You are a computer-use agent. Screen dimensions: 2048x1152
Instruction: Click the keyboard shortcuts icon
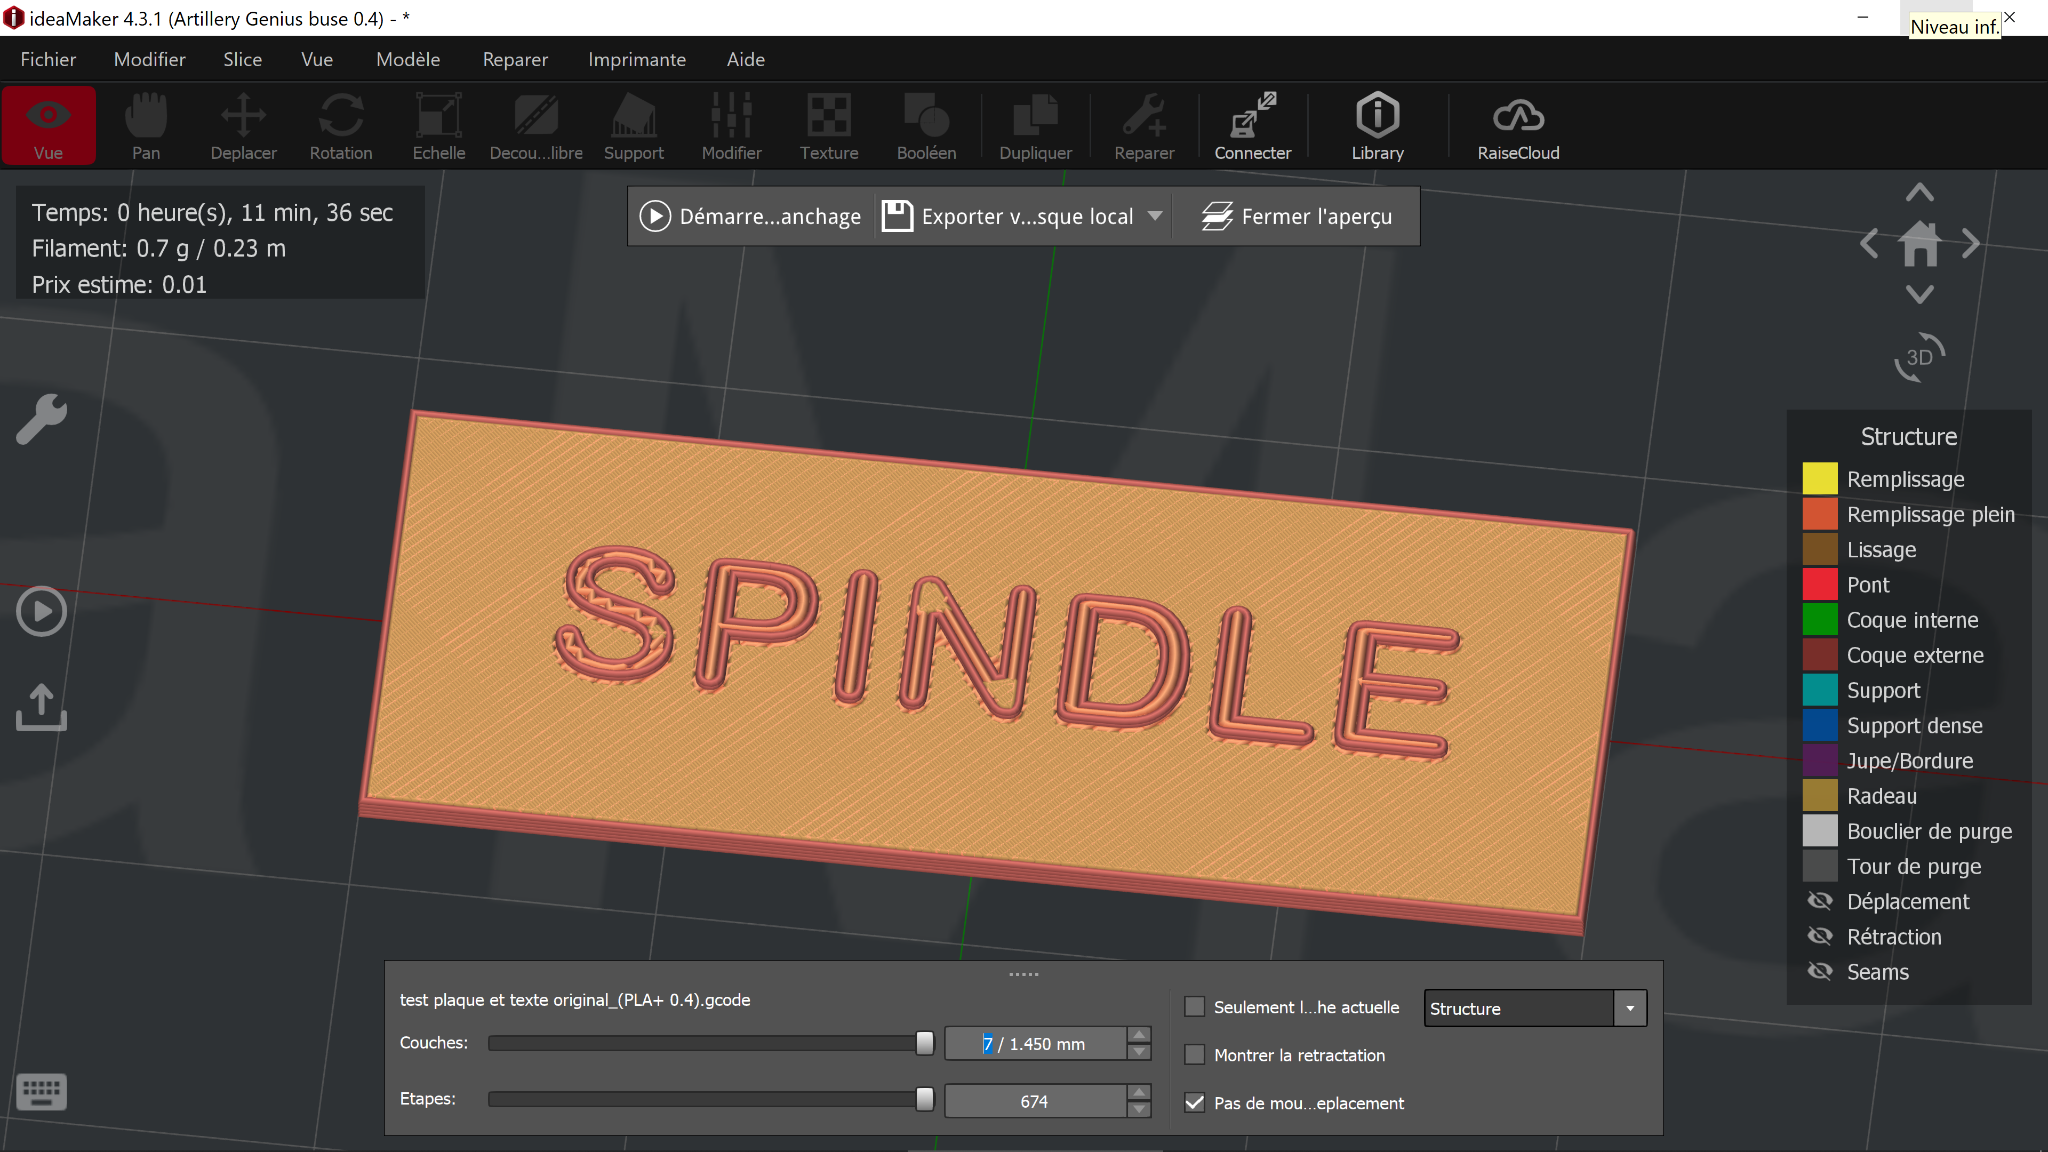[x=42, y=1092]
